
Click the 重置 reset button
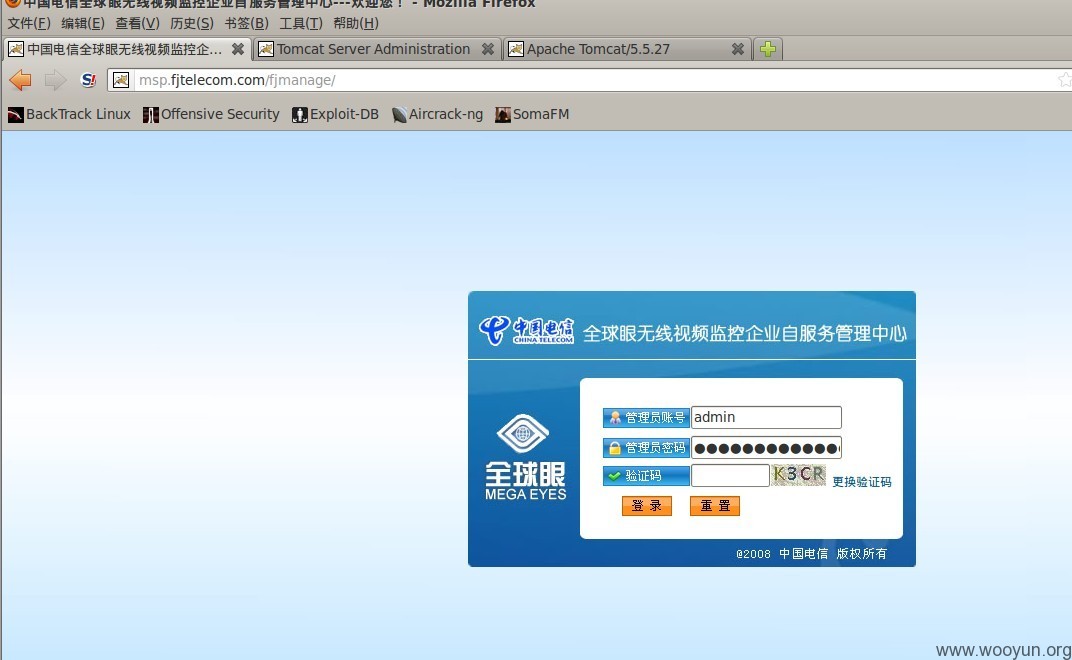(715, 505)
